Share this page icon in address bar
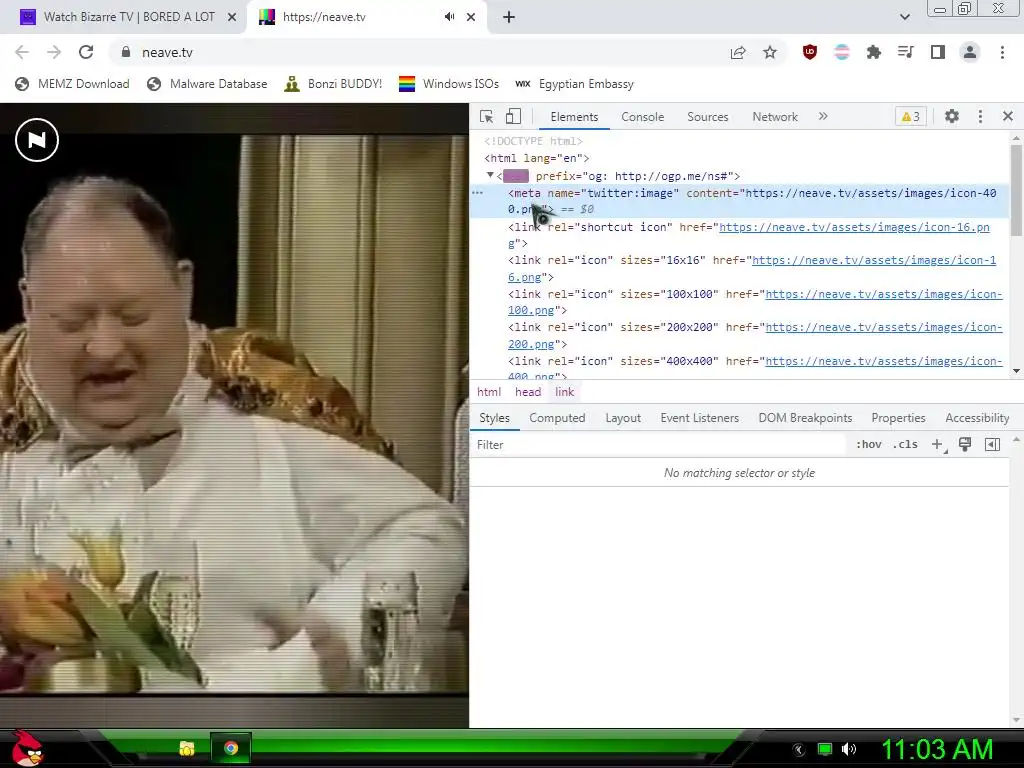 click(738, 52)
